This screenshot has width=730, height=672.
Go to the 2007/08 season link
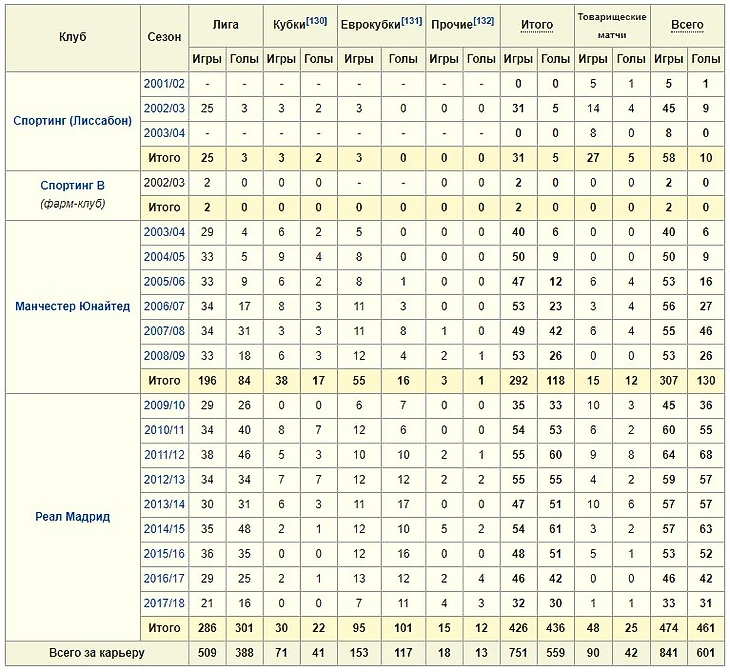tap(164, 331)
